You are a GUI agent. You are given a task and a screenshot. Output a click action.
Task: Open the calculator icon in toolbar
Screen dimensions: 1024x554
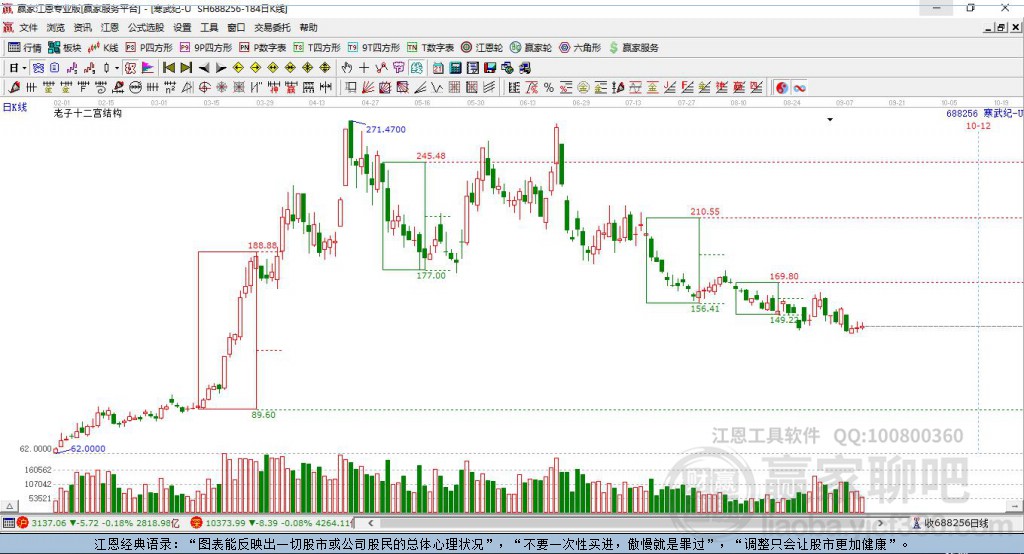tap(455, 68)
